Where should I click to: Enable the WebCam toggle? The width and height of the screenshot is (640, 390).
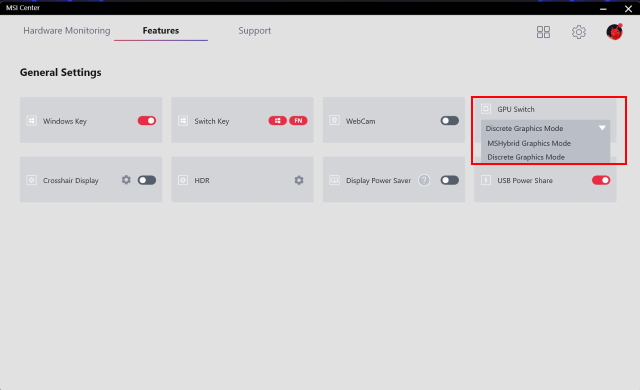449,121
